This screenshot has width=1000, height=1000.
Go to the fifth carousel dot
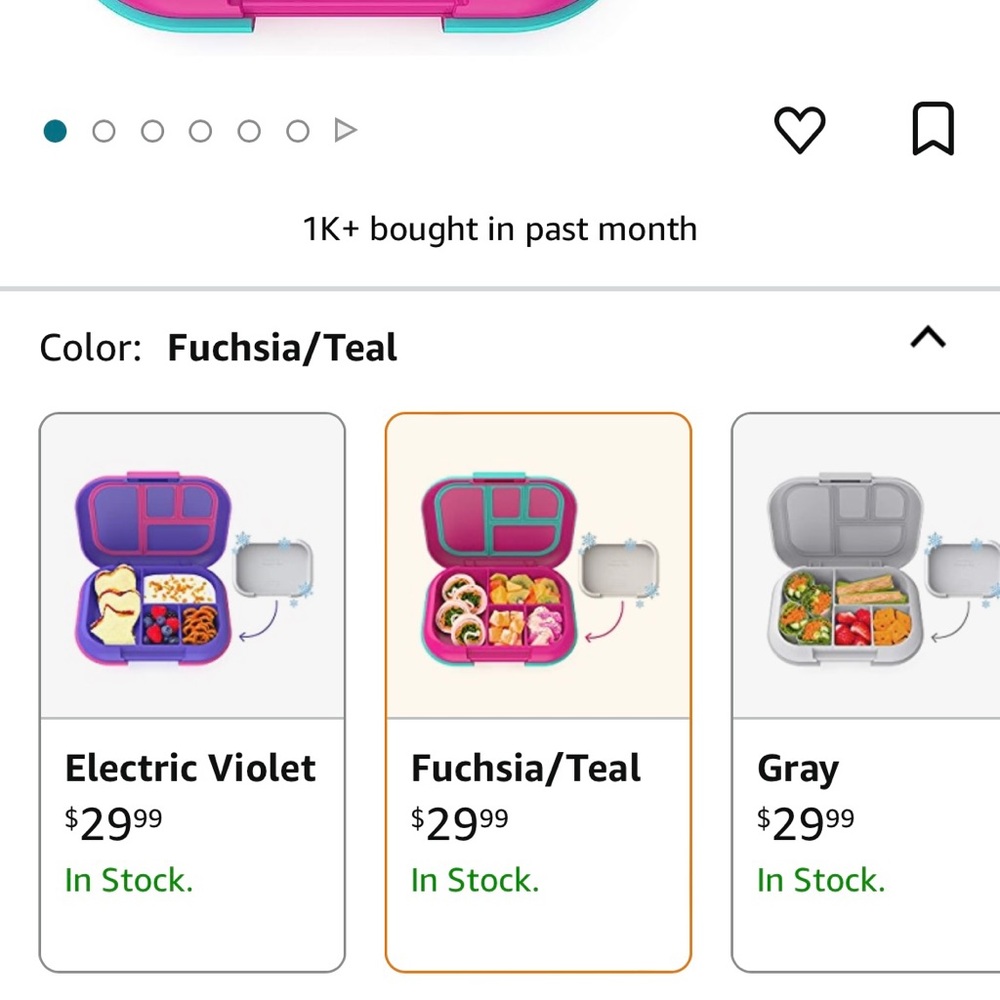[x=249, y=131]
